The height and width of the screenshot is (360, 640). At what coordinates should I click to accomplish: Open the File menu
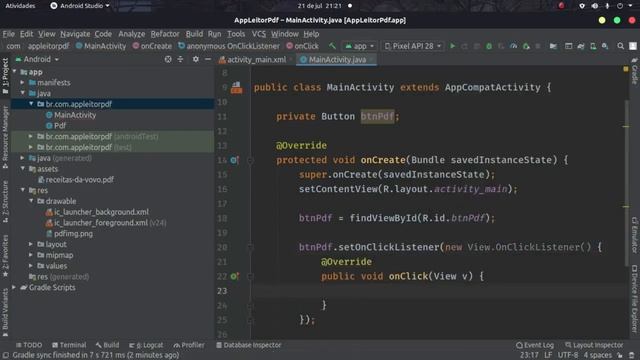(x=9, y=34)
